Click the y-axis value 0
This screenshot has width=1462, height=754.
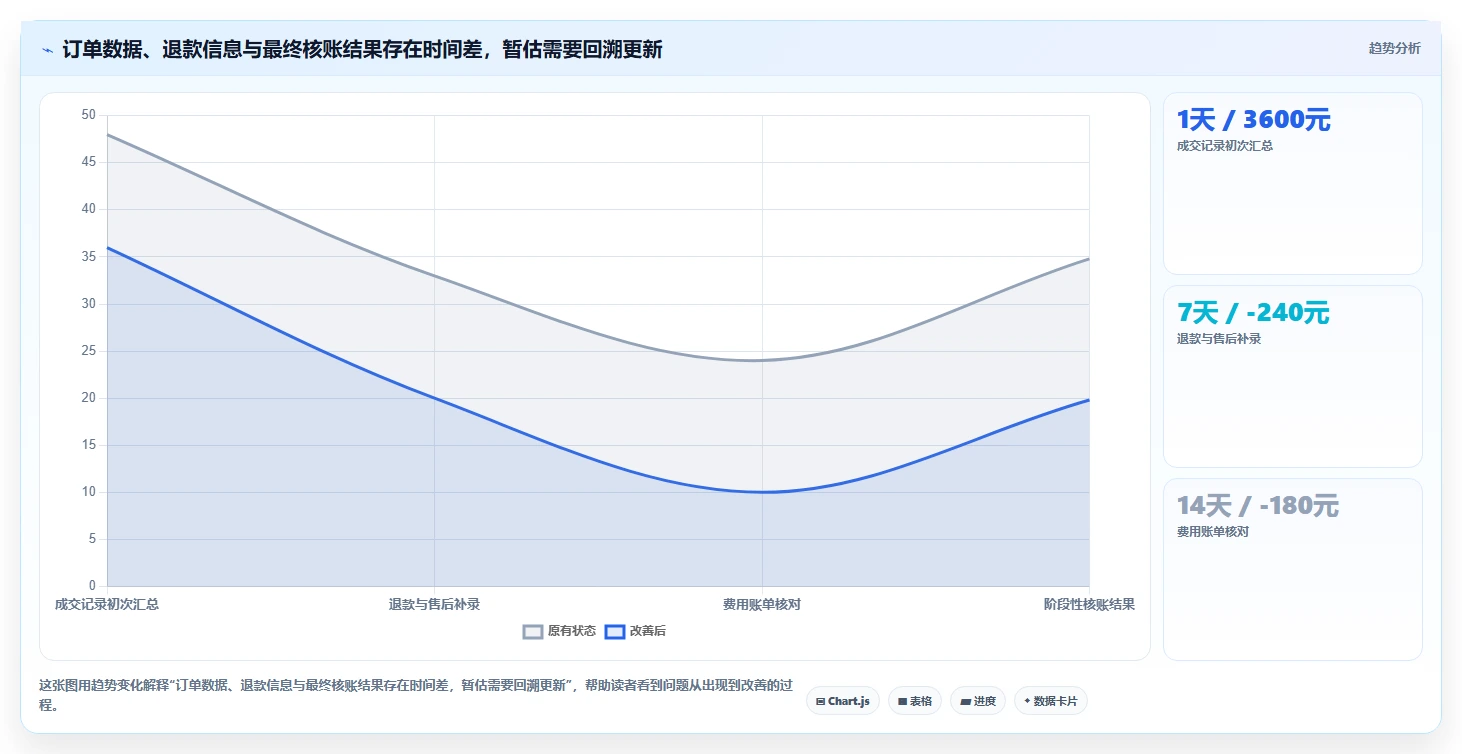[92, 585]
